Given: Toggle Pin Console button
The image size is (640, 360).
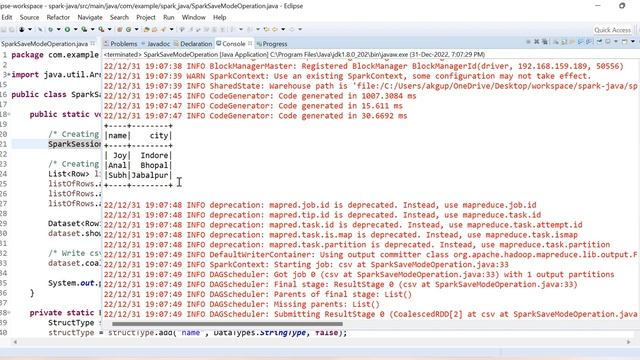Looking at the screenshot, I should tap(599, 42).
